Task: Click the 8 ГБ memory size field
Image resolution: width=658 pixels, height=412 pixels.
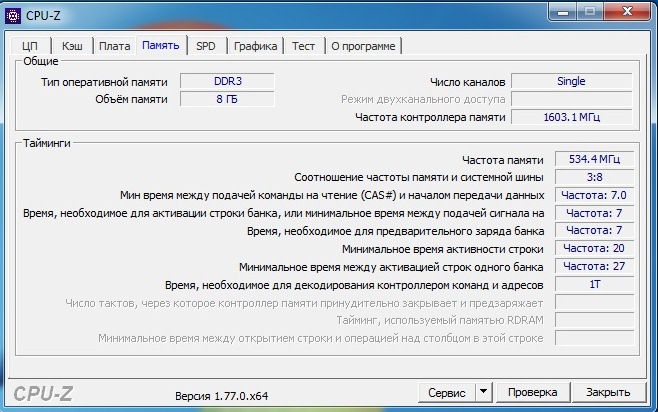Action: coord(227,99)
